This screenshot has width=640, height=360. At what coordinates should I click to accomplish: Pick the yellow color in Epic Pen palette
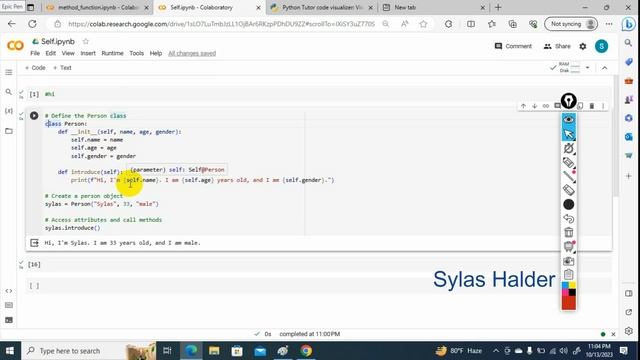[572, 285]
